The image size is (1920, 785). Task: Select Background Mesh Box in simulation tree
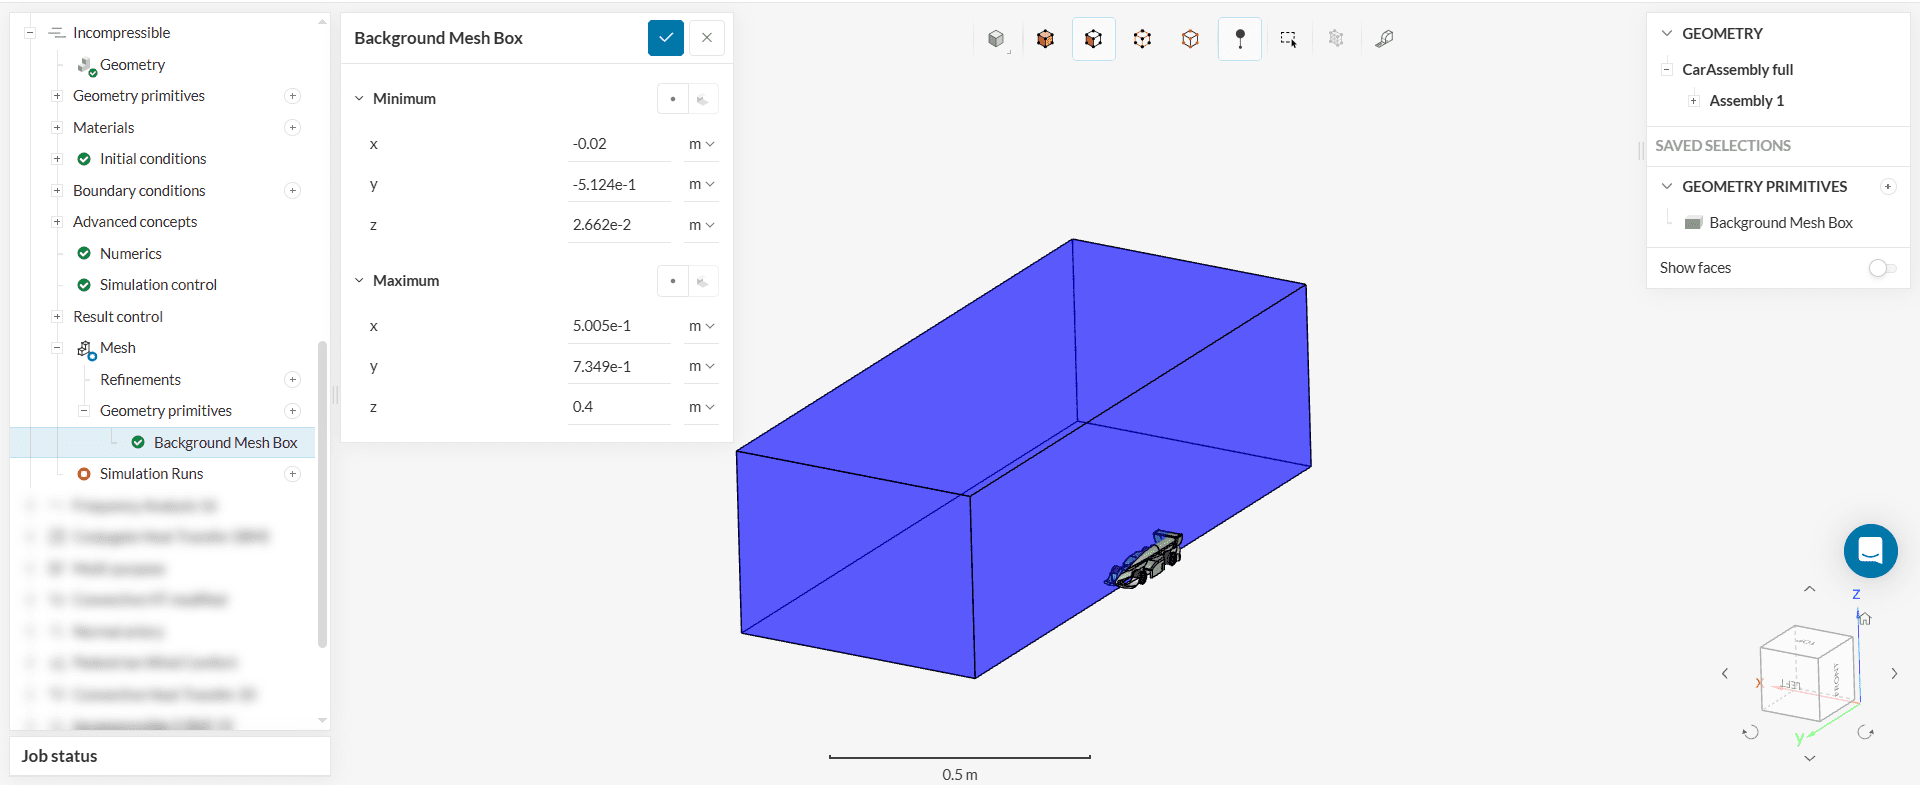225,443
